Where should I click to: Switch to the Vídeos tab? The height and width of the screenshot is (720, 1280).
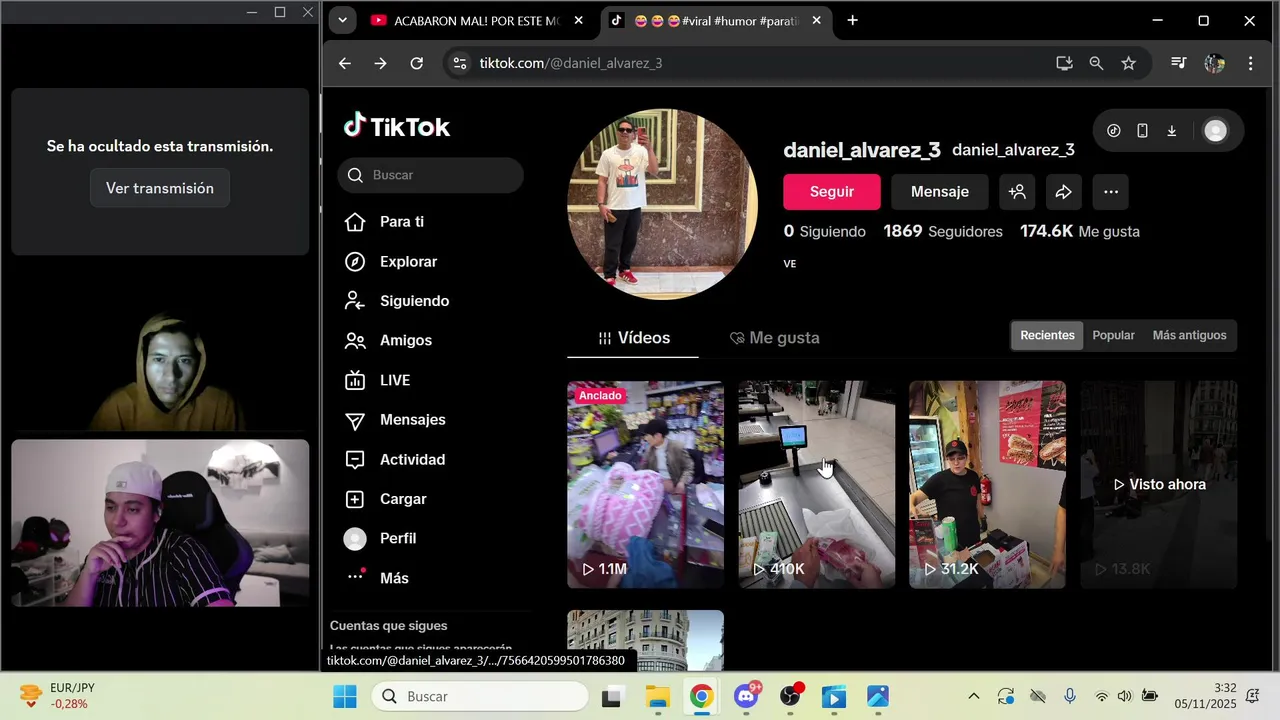point(633,338)
